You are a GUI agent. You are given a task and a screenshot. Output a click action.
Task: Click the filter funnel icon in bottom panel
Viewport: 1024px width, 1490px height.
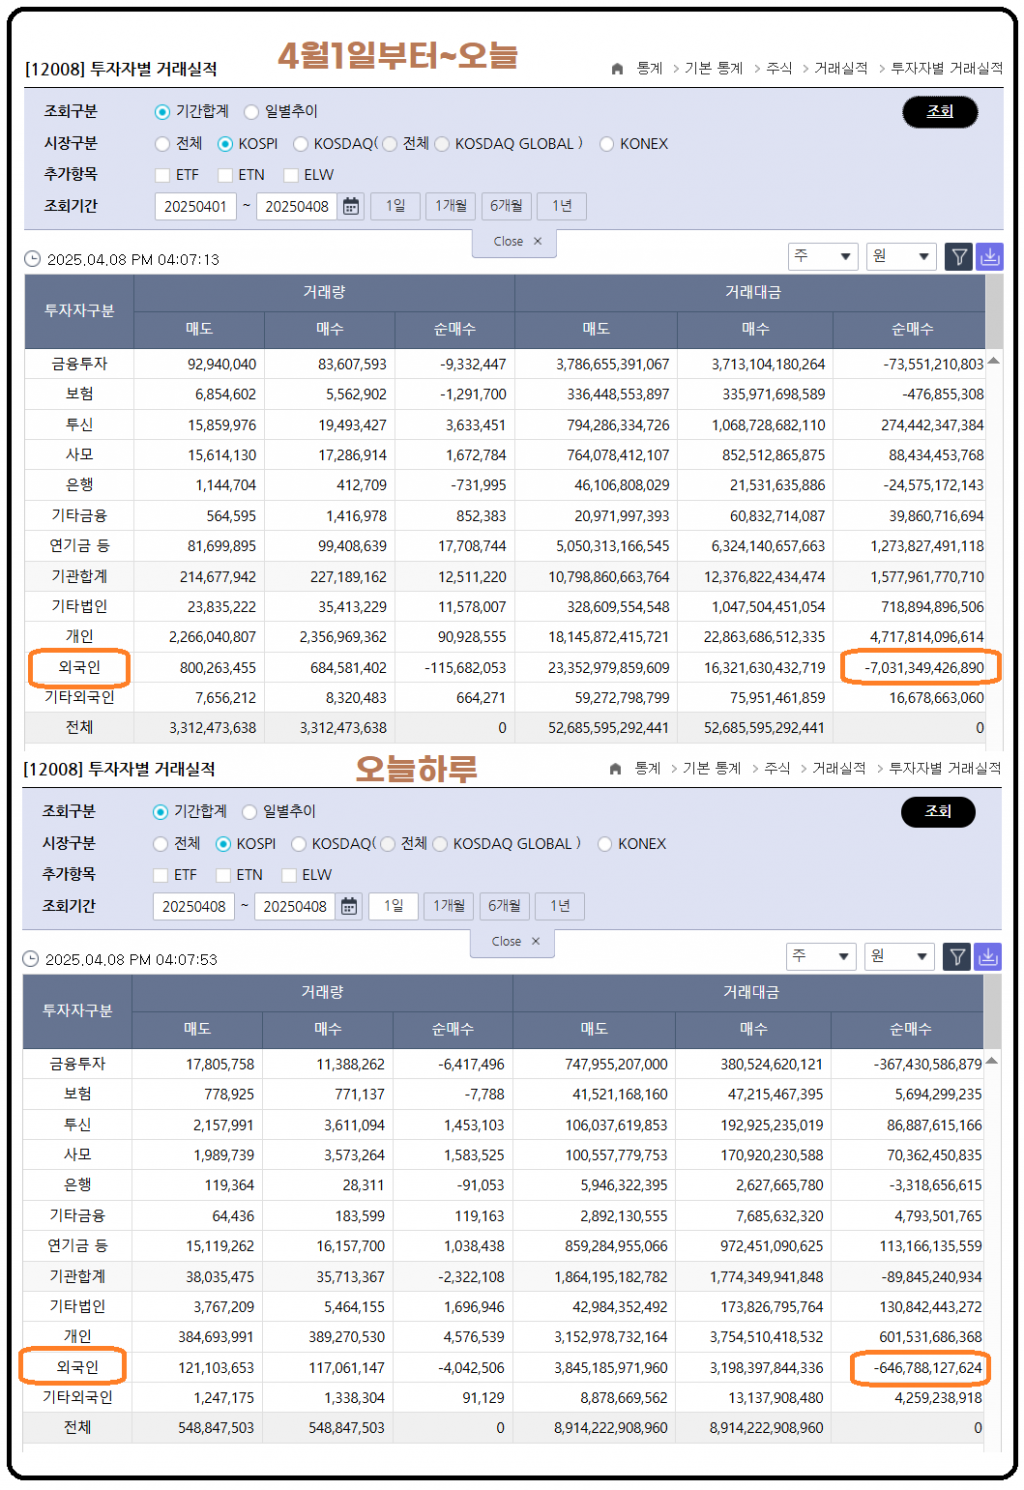[x=957, y=957]
